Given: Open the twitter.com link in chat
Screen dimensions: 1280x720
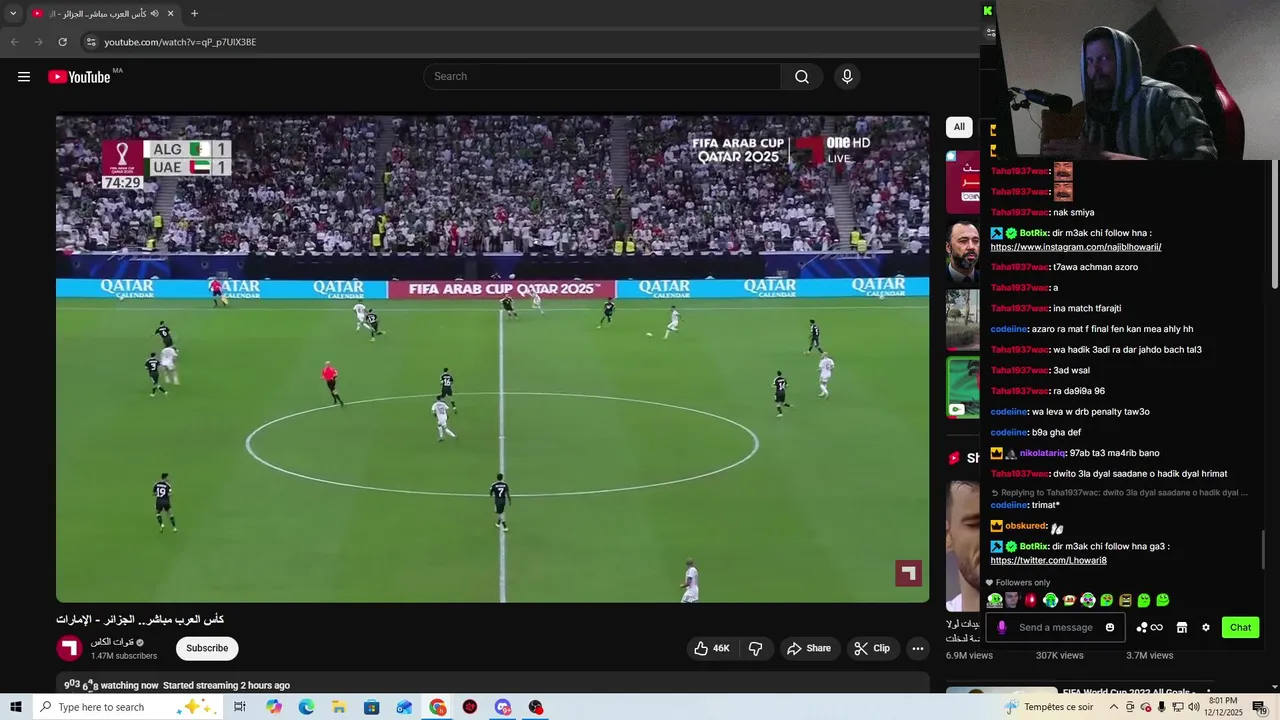Looking at the screenshot, I should 1048,560.
